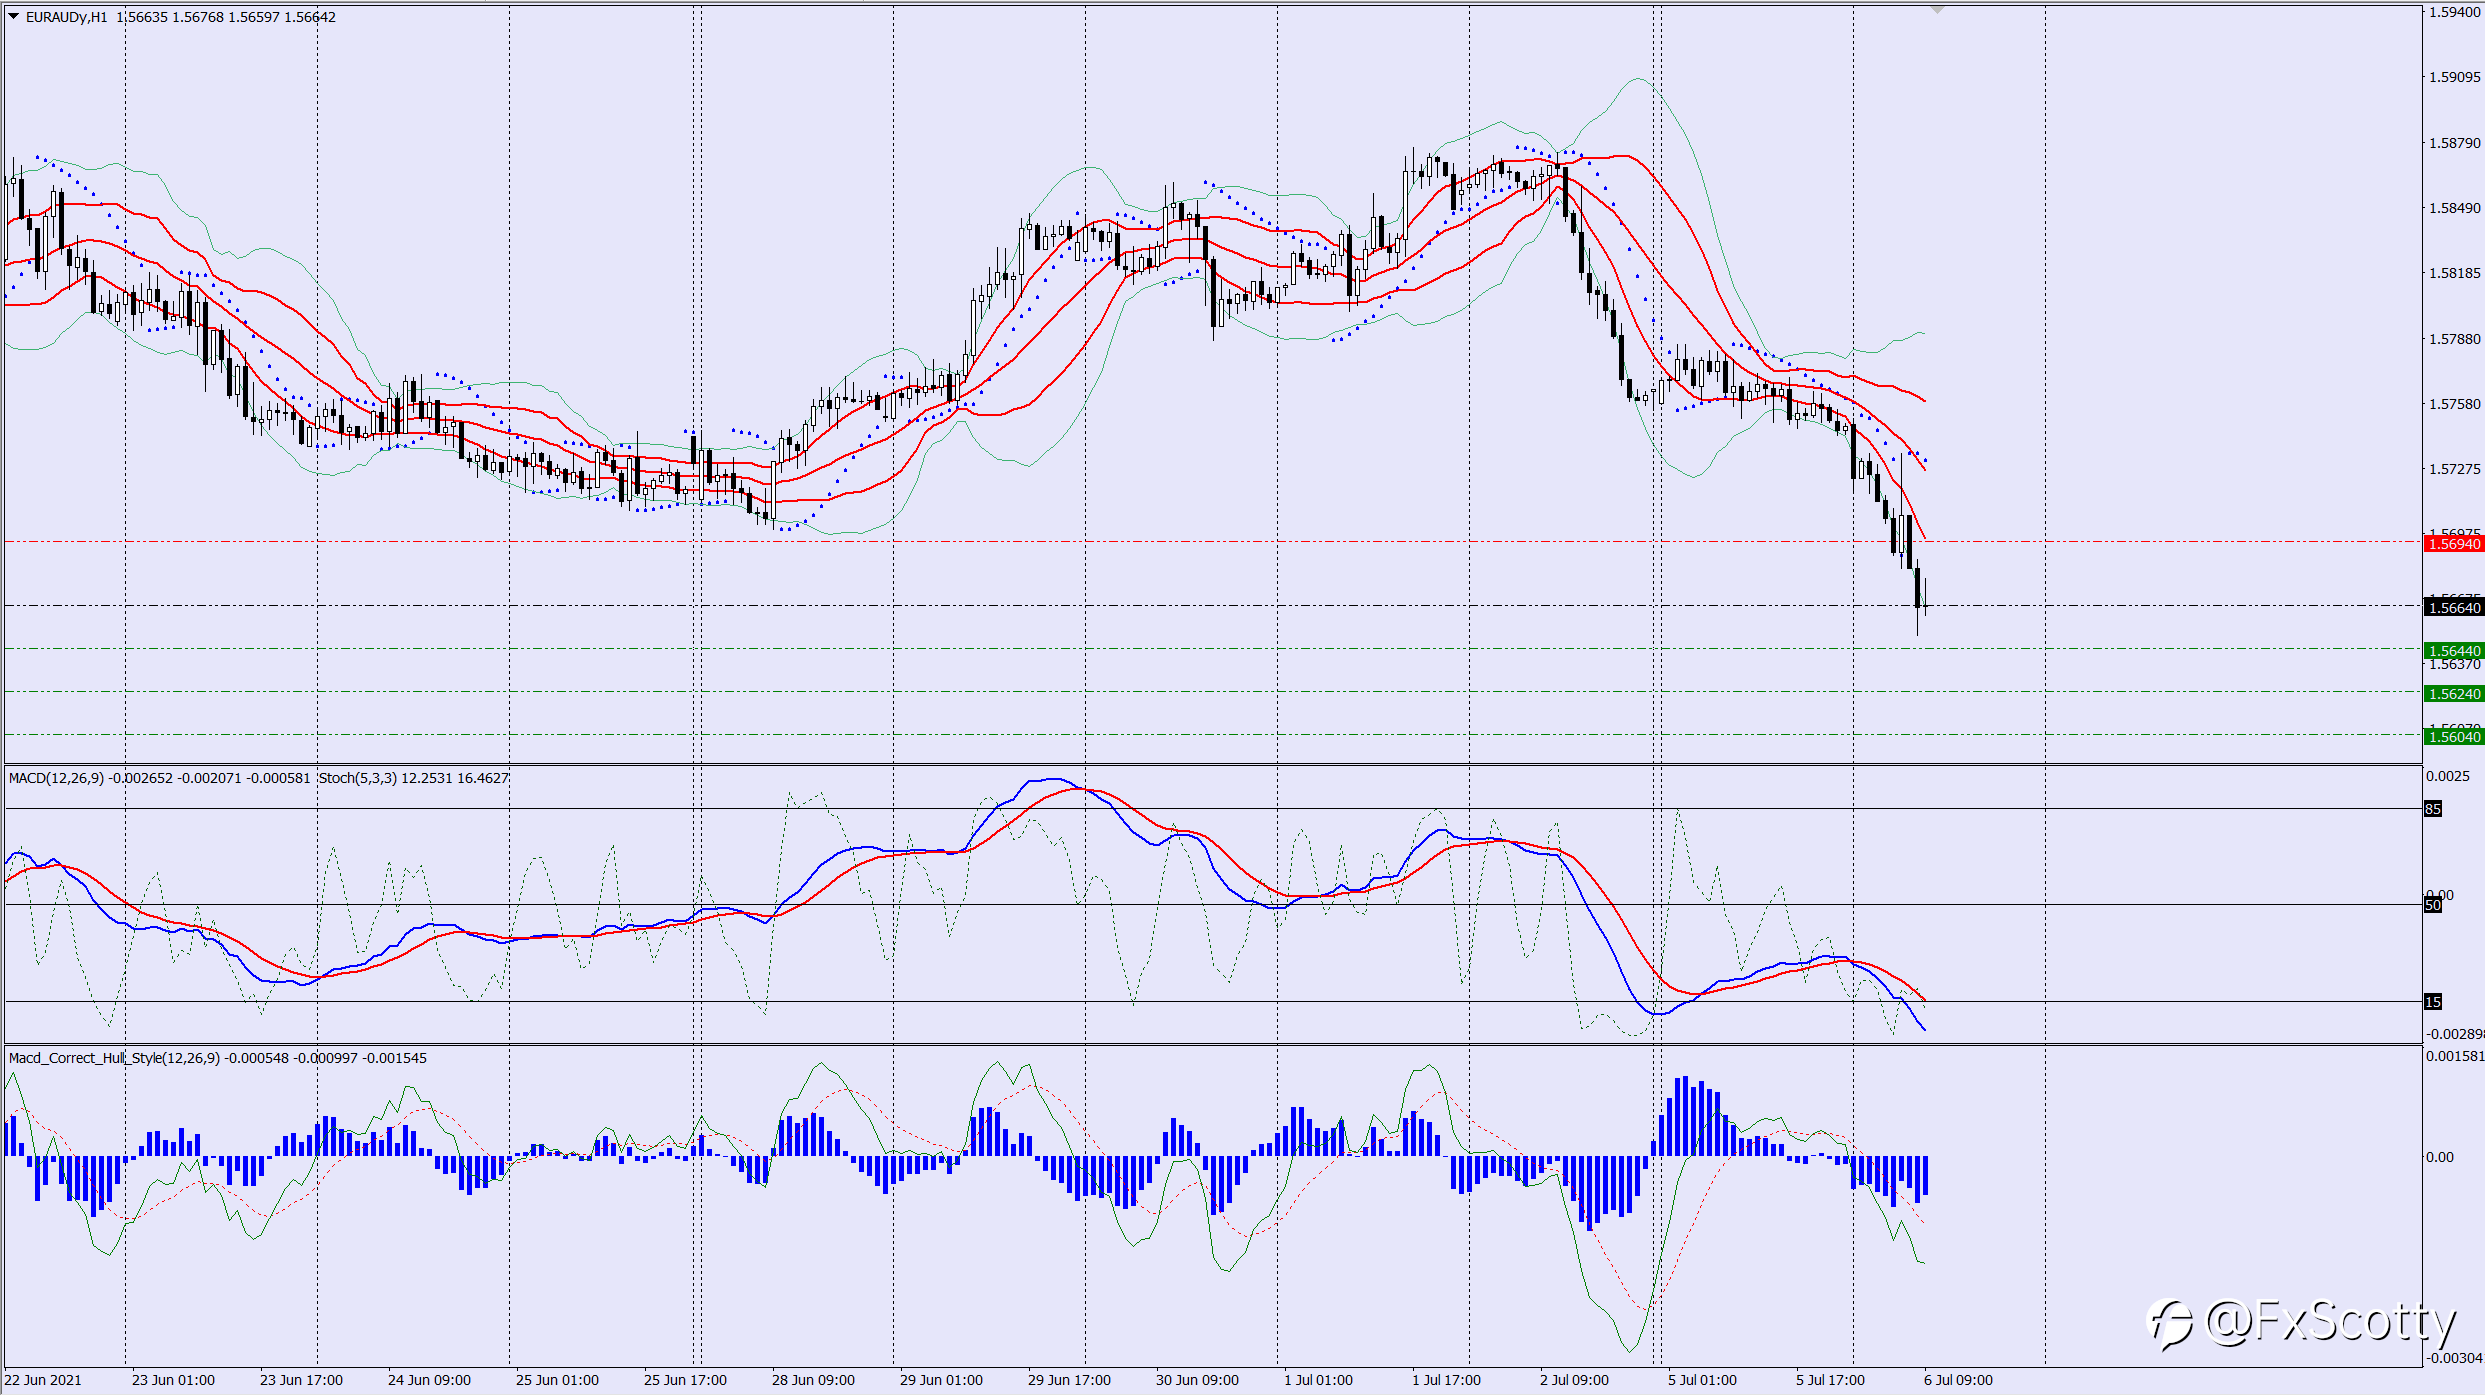Click the 25 Jun 01:00 time label
Screen dimensions: 2485x1396
tap(557, 1380)
